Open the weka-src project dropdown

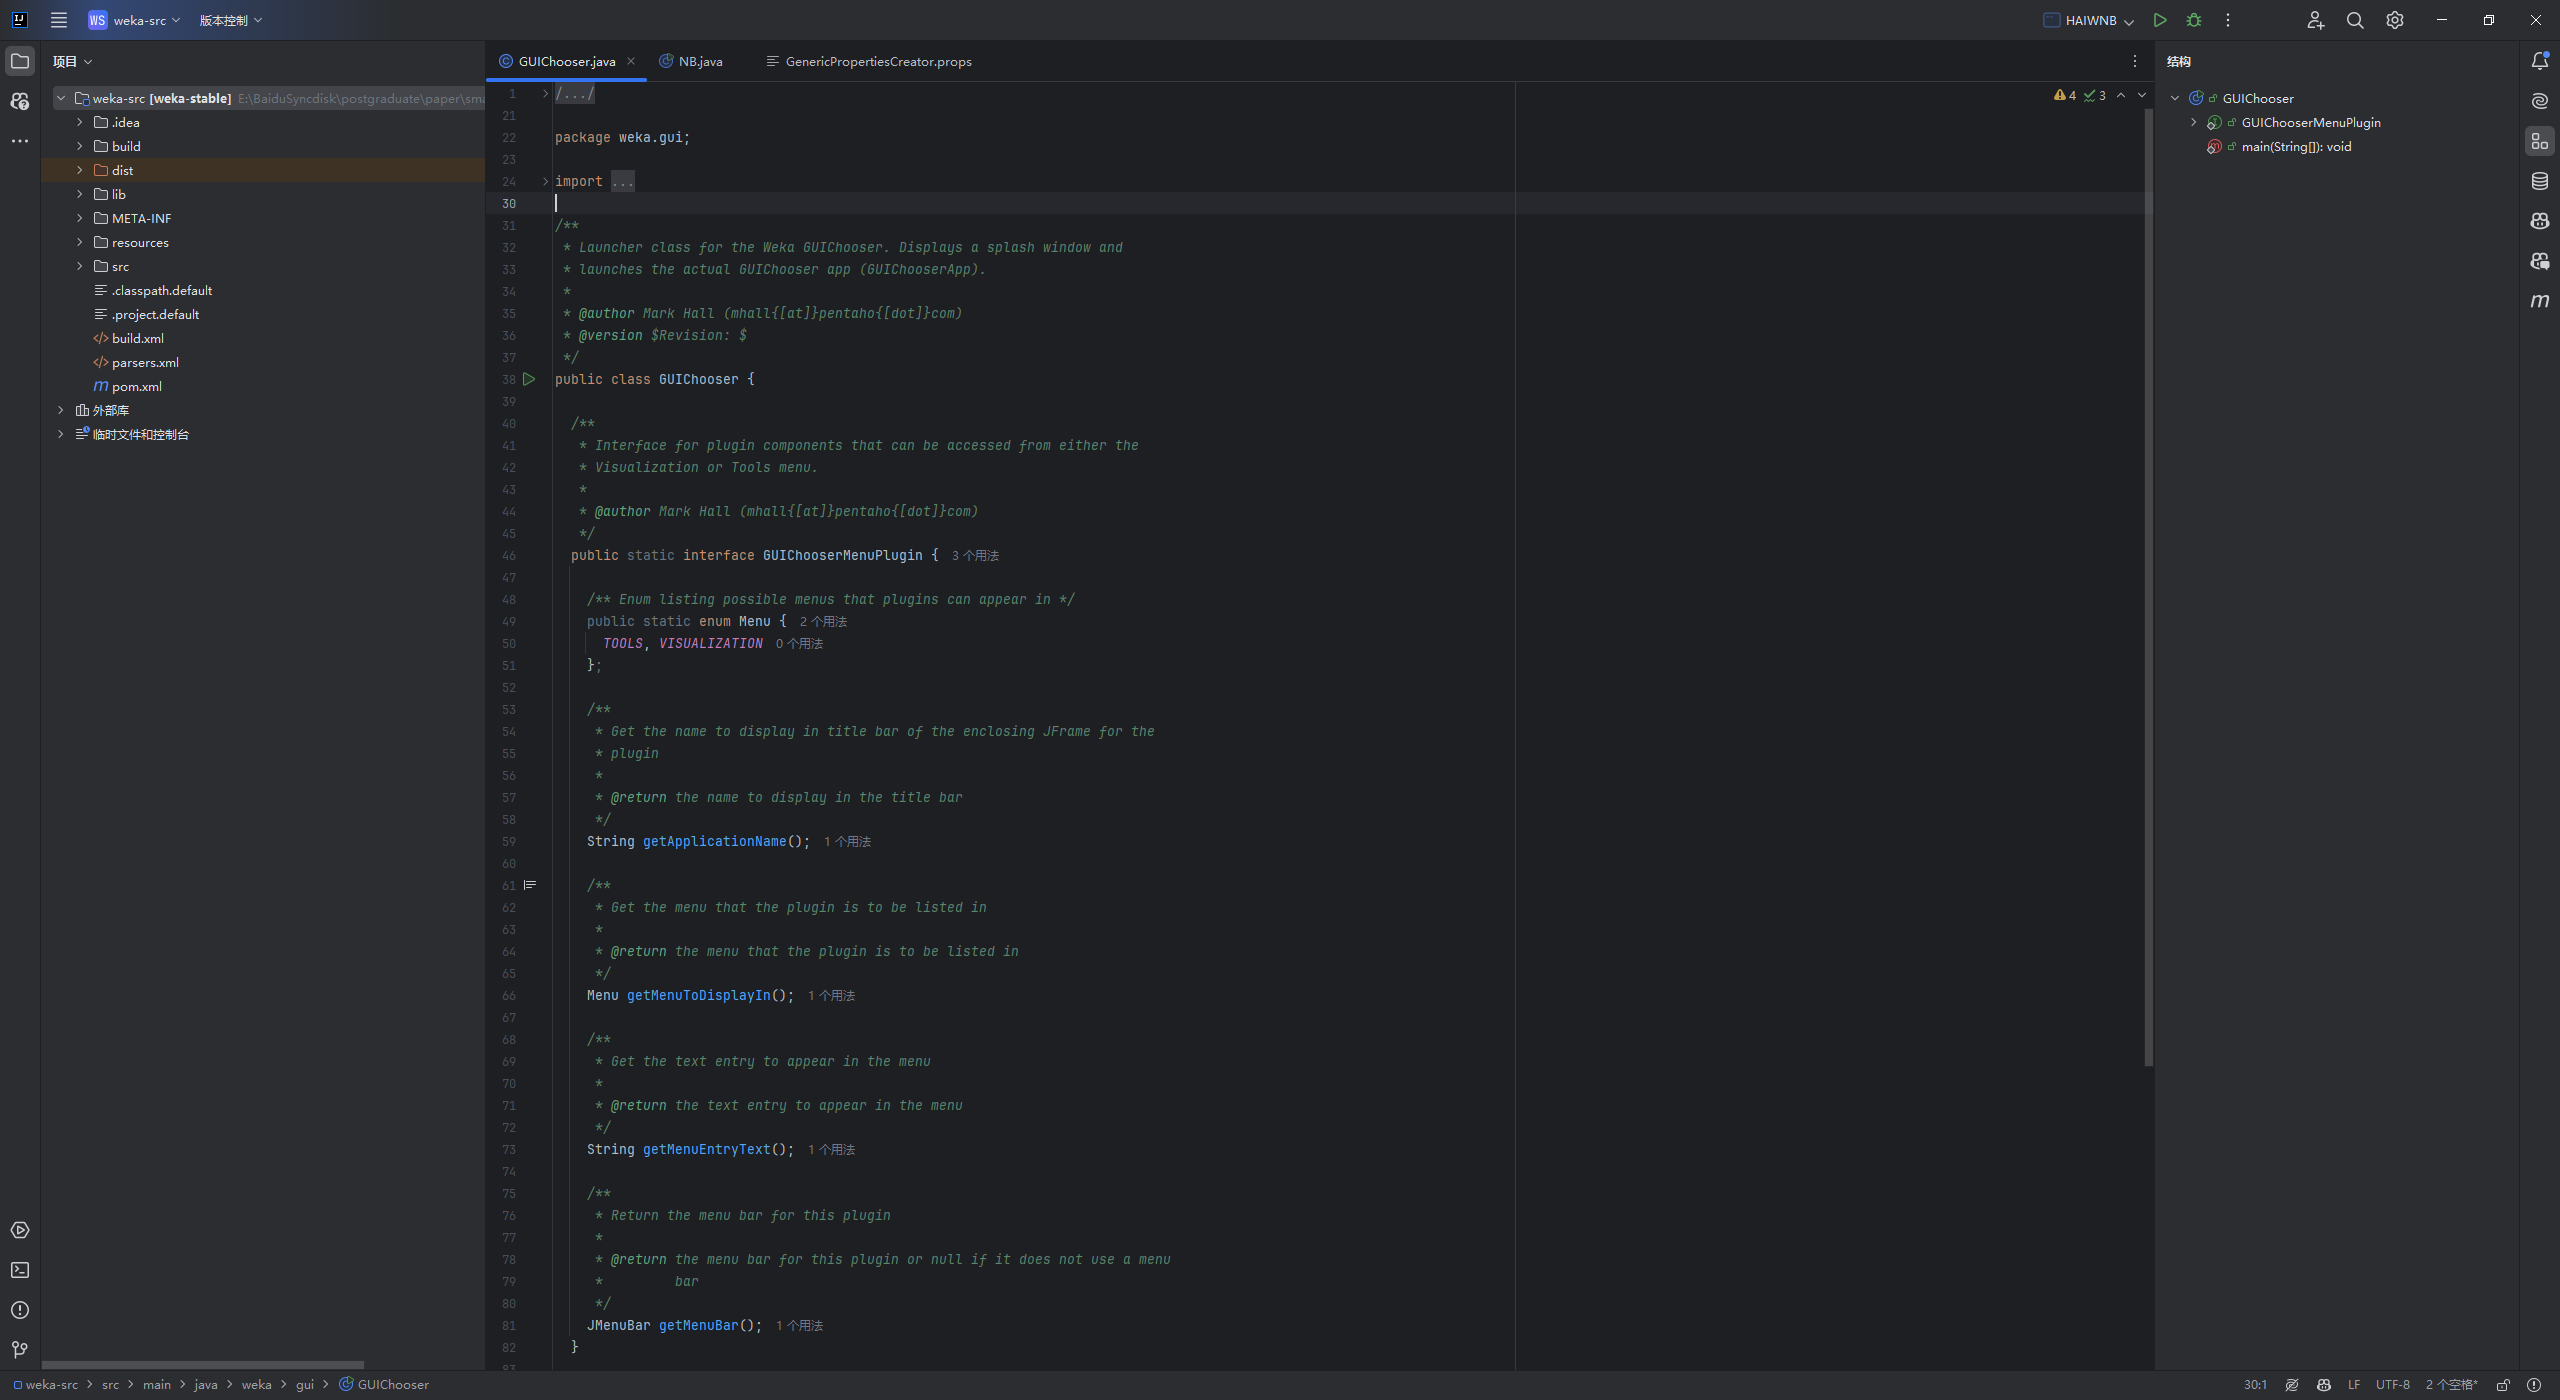pos(135,20)
